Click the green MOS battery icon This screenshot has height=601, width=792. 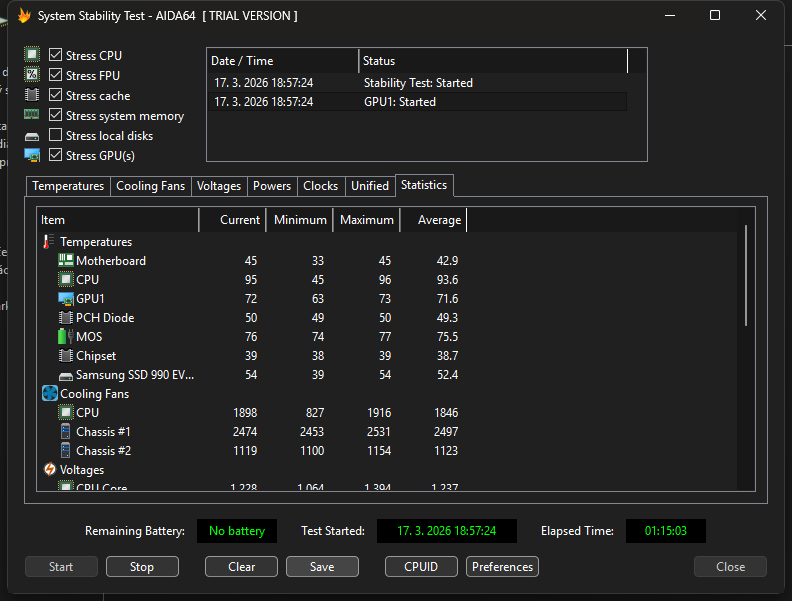(x=65, y=336)
